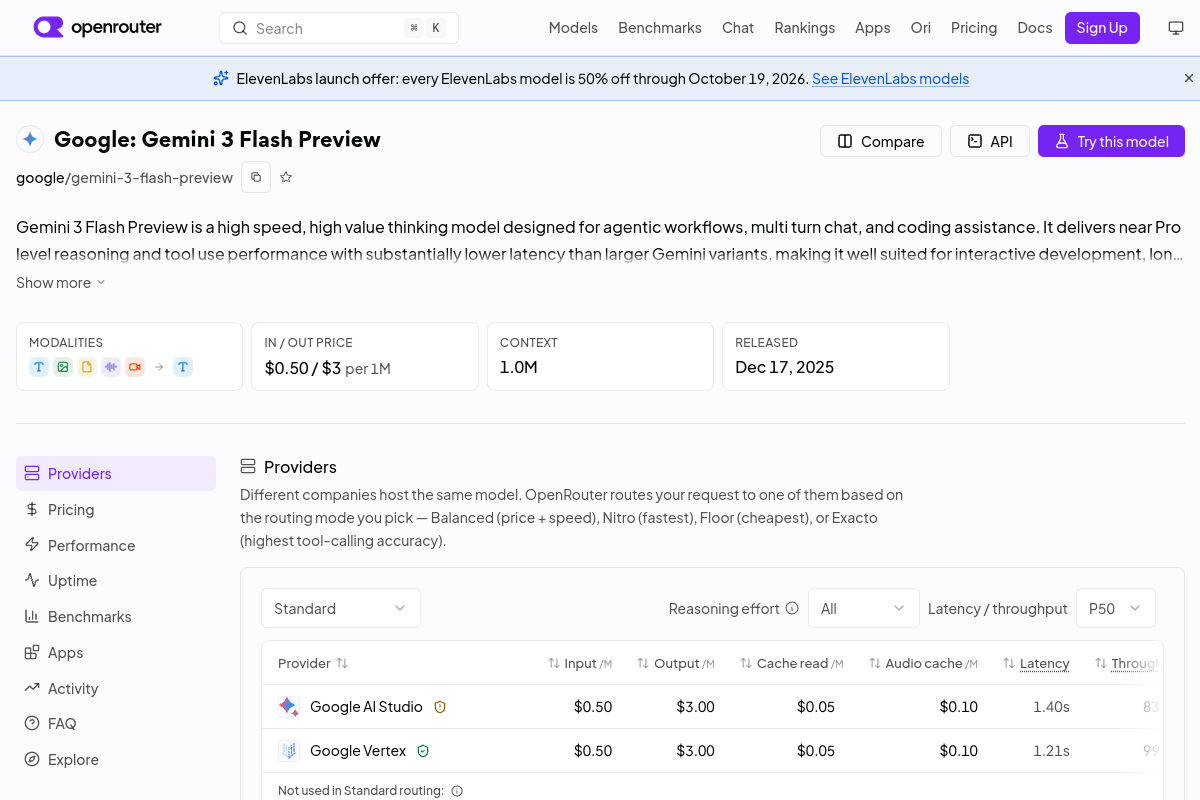Click the Google Vertex green shield badge
Image resolution: width=1200 pixels, height=800 pixels.
click(423, 750)
